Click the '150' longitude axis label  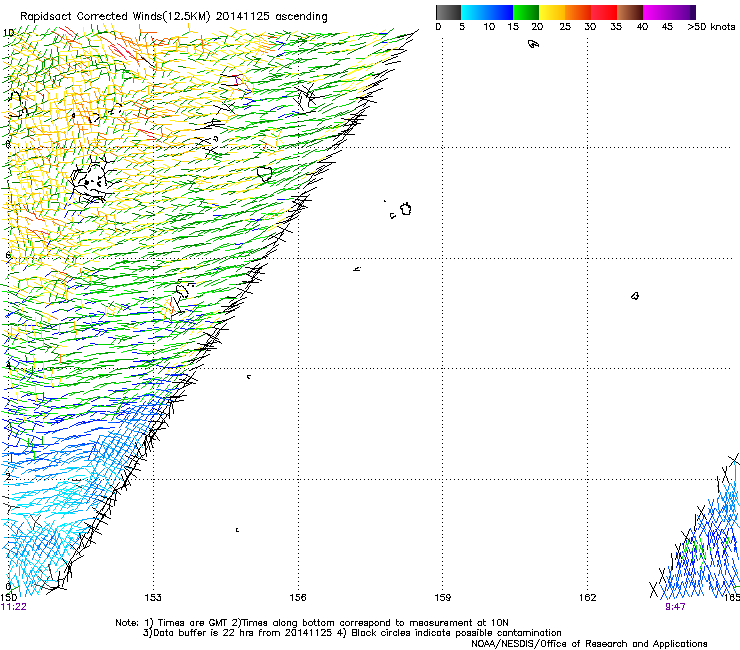click(8, 598)
